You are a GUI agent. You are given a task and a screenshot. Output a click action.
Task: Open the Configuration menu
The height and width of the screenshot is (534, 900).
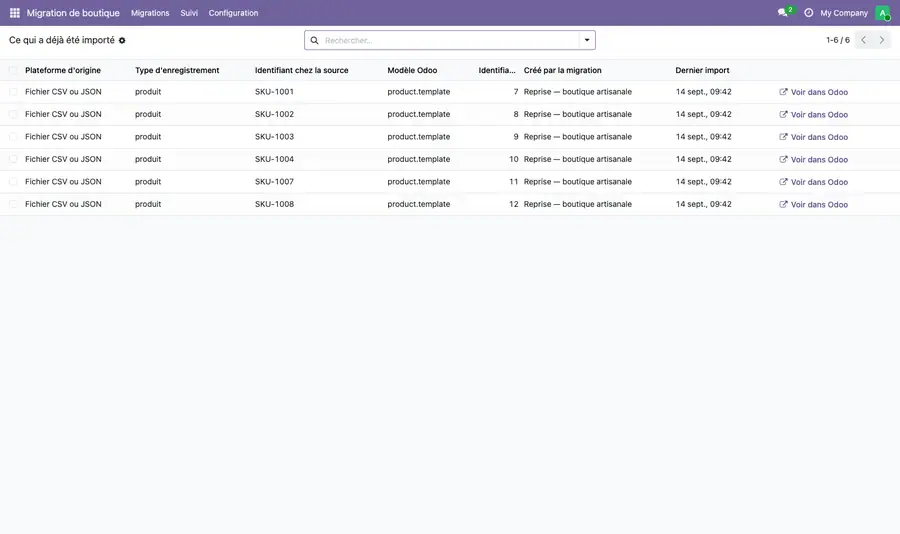click(233, 13)
